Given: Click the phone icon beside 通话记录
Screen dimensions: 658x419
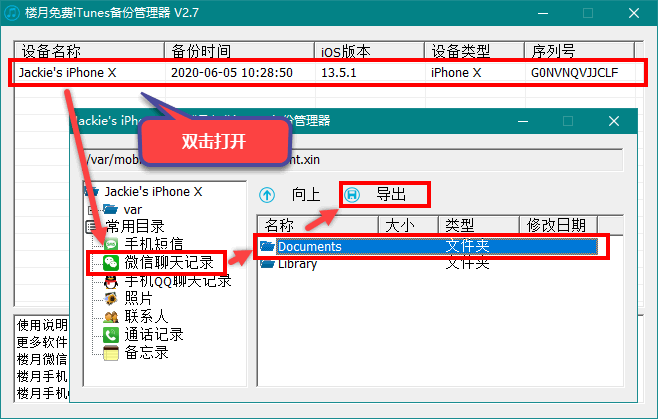Looking at the screenshot, I should point(111,335).
